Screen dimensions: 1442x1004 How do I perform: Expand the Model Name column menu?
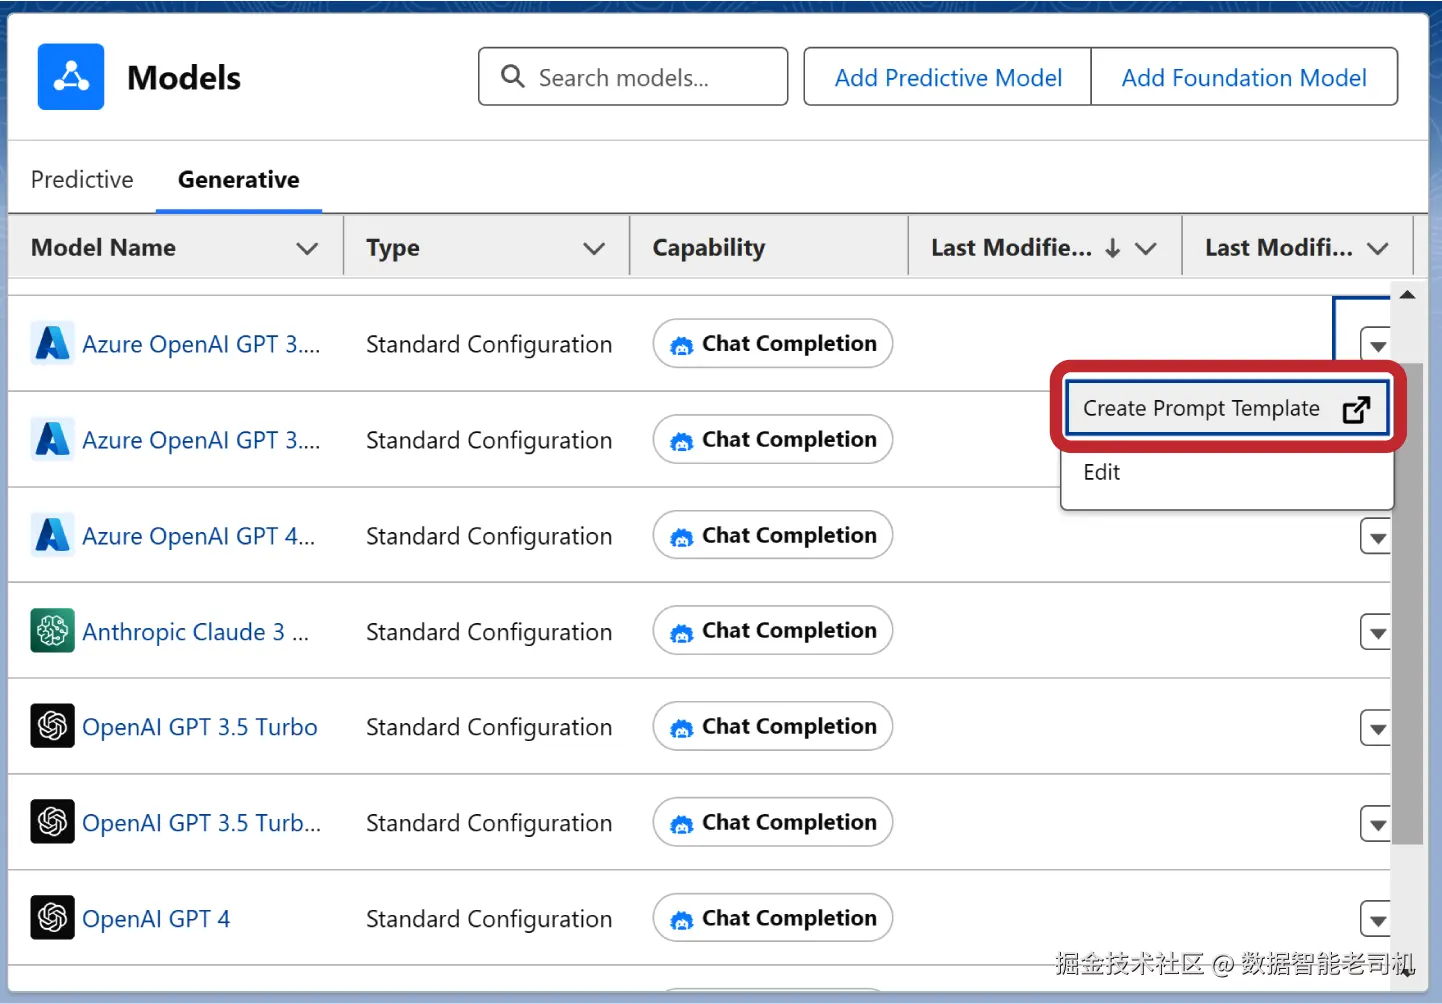[x=307, y=248]
